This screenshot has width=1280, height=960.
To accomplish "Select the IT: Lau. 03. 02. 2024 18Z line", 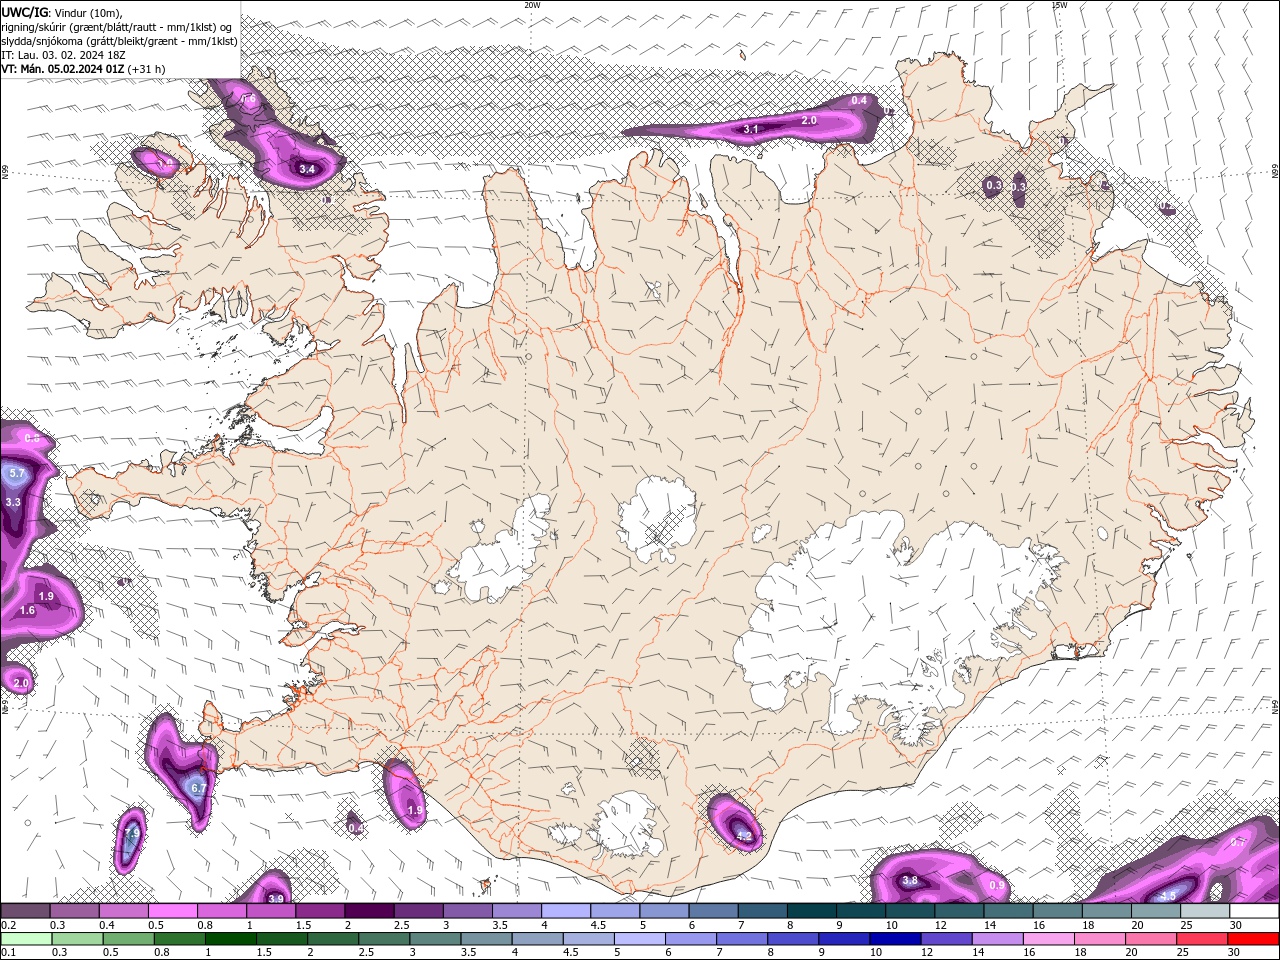I will pyautogui.click(x=63, y=55).
